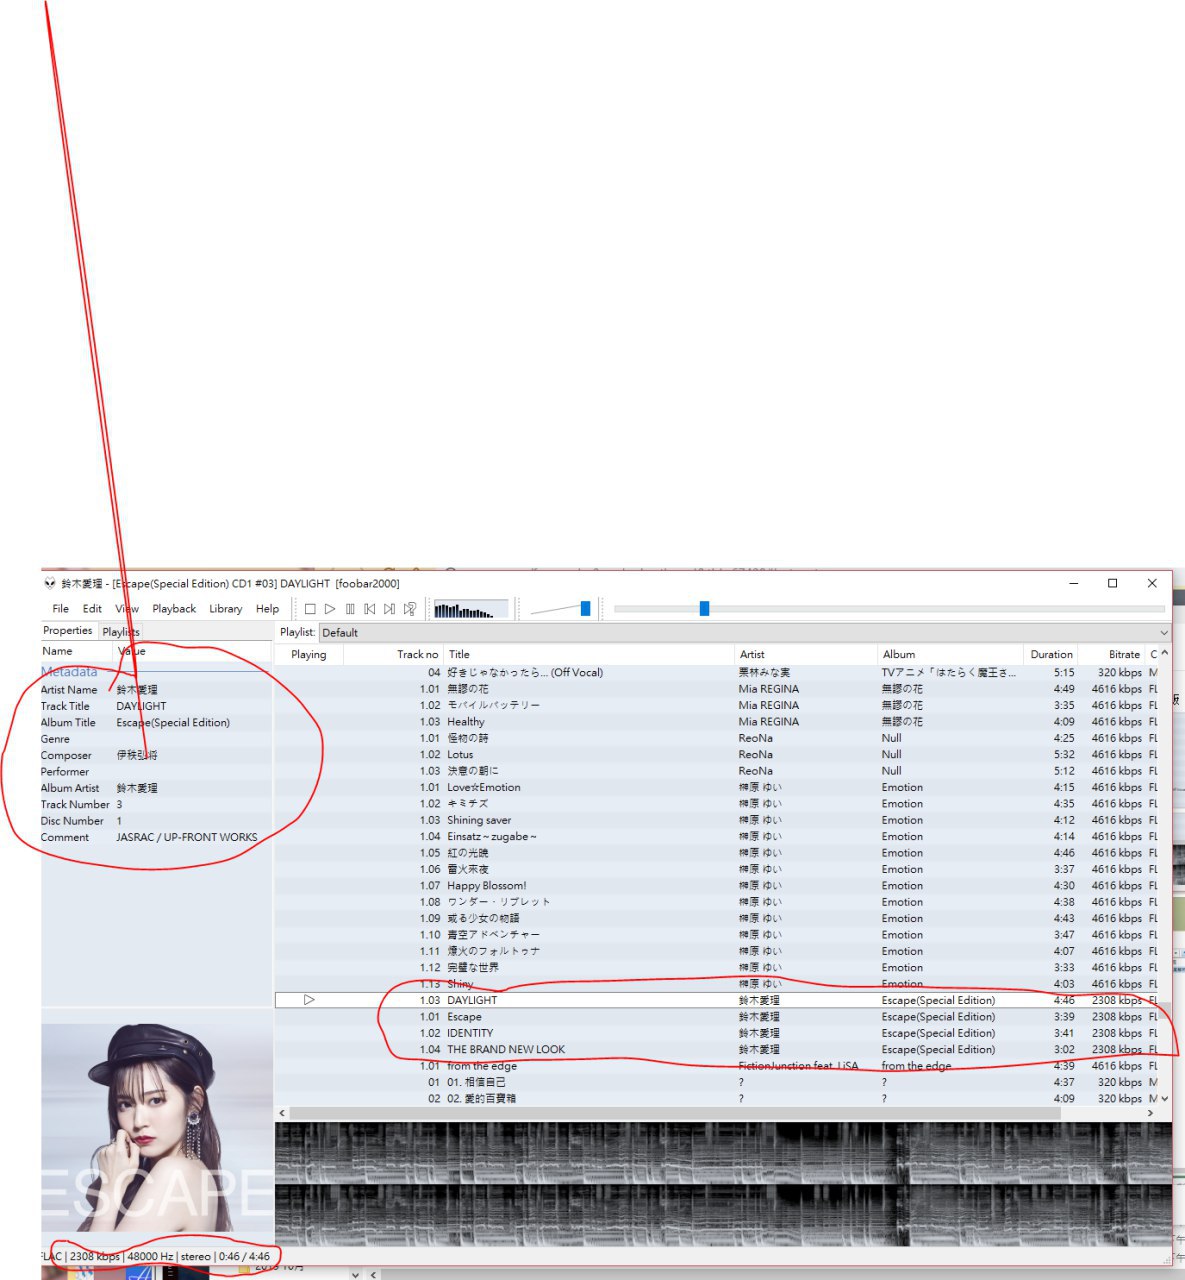Select the 01. 相信自己 track row
The height and width of the screenshot is (1280, 1185).
coord(716,1082)
